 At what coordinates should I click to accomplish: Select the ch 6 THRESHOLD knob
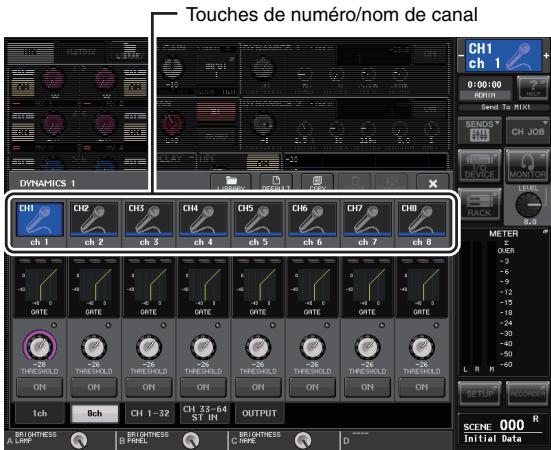point(313,347)
